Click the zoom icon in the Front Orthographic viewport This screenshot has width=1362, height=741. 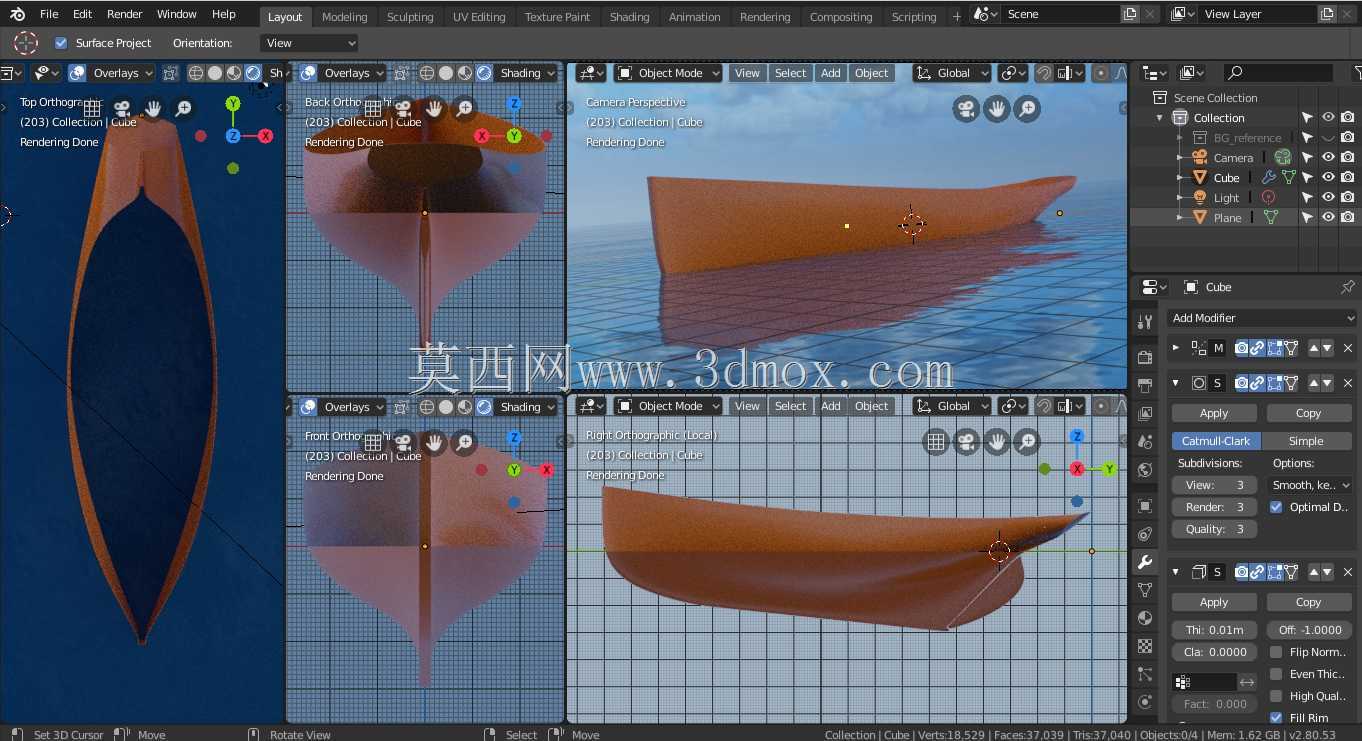coord(465,442)
